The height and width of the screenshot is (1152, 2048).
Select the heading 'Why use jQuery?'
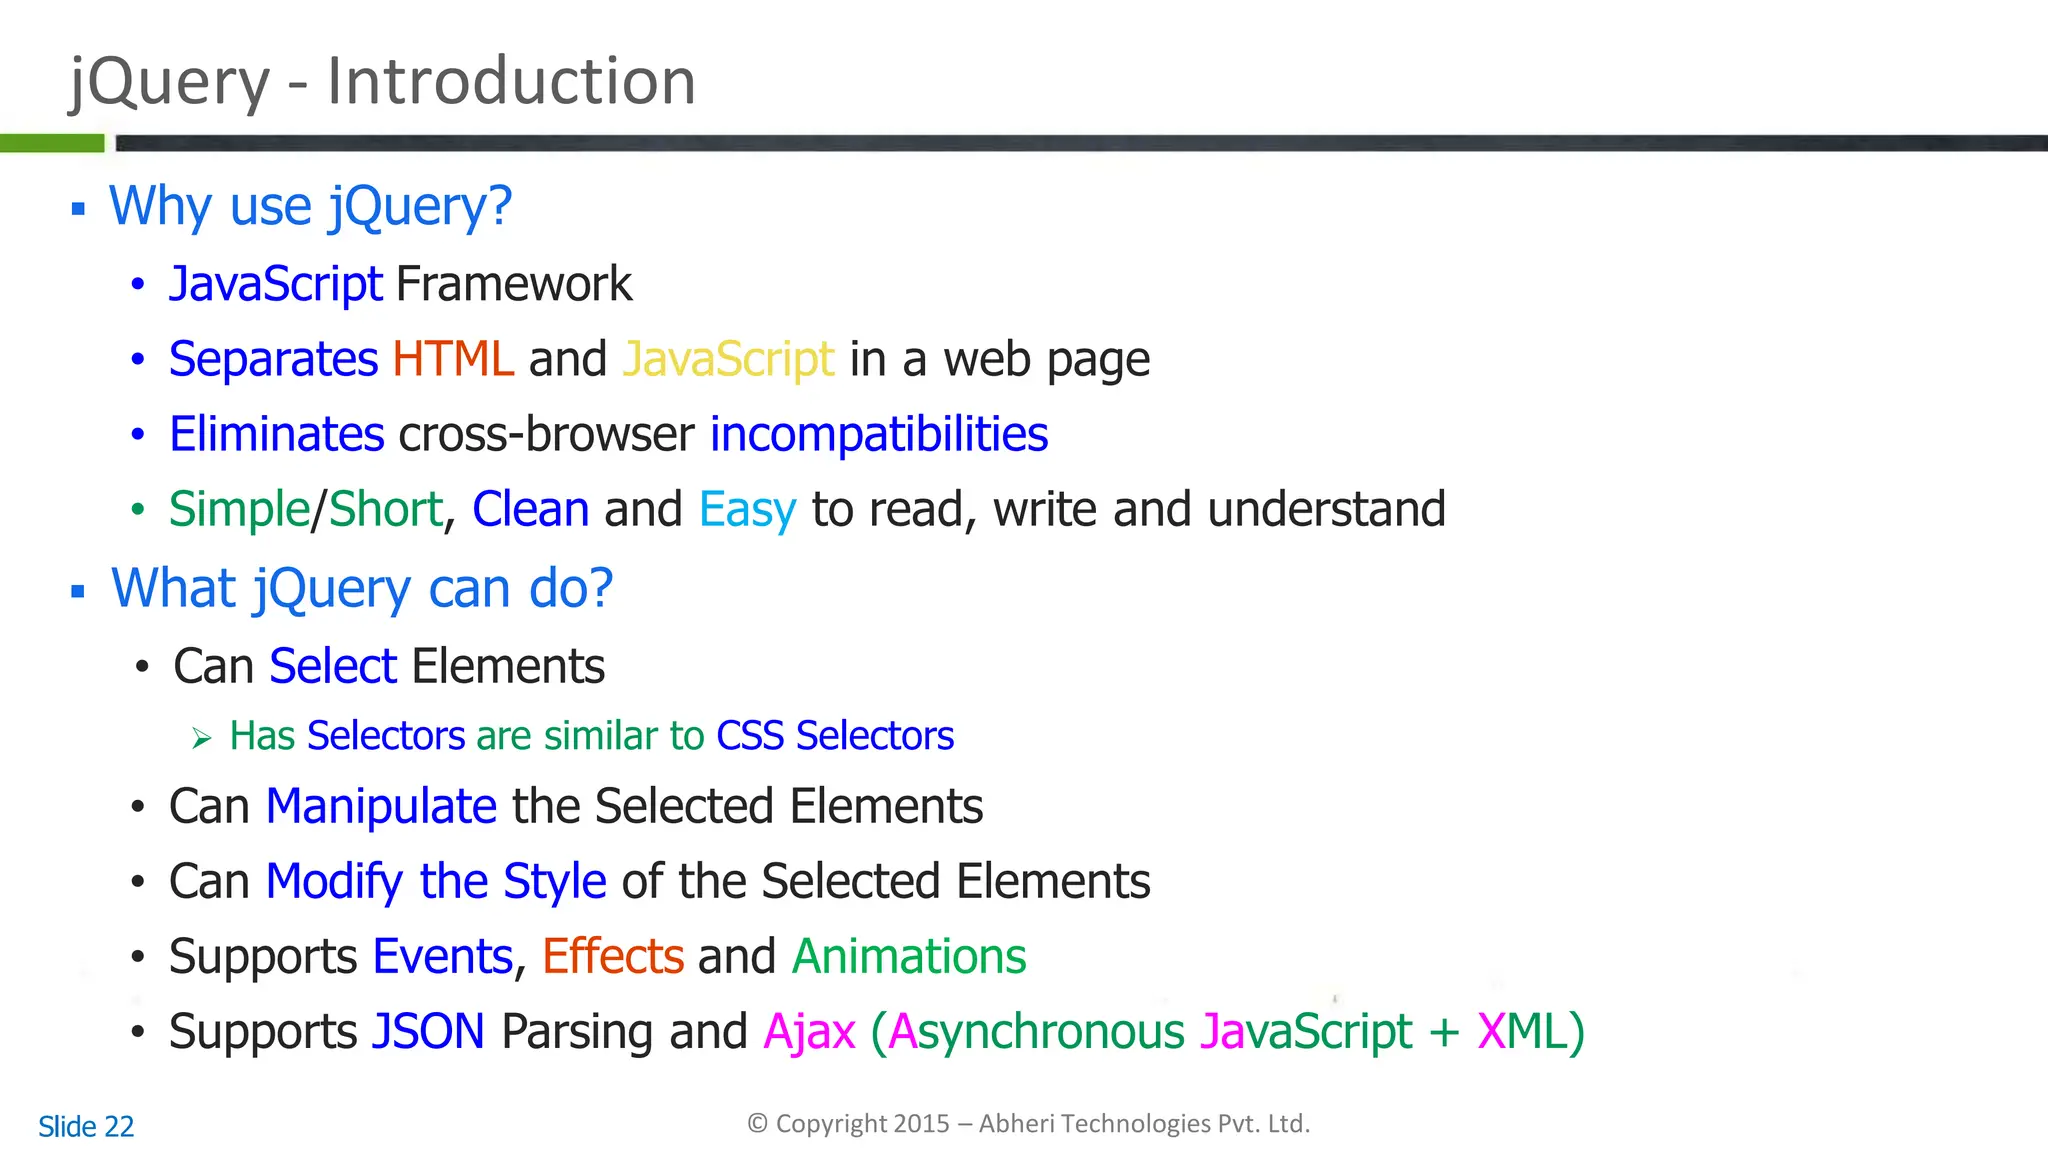[x=310, y=207]
